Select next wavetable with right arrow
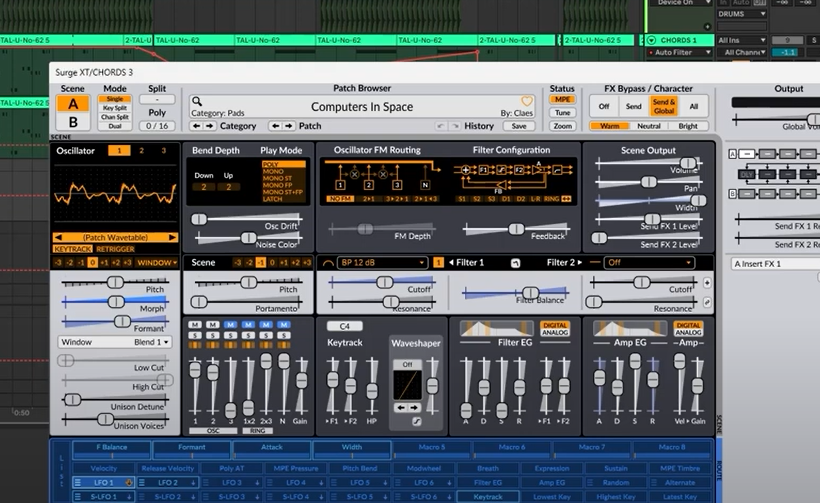This screenshot has height=503, width=820. pyautogui.click(x=173, y=237)
